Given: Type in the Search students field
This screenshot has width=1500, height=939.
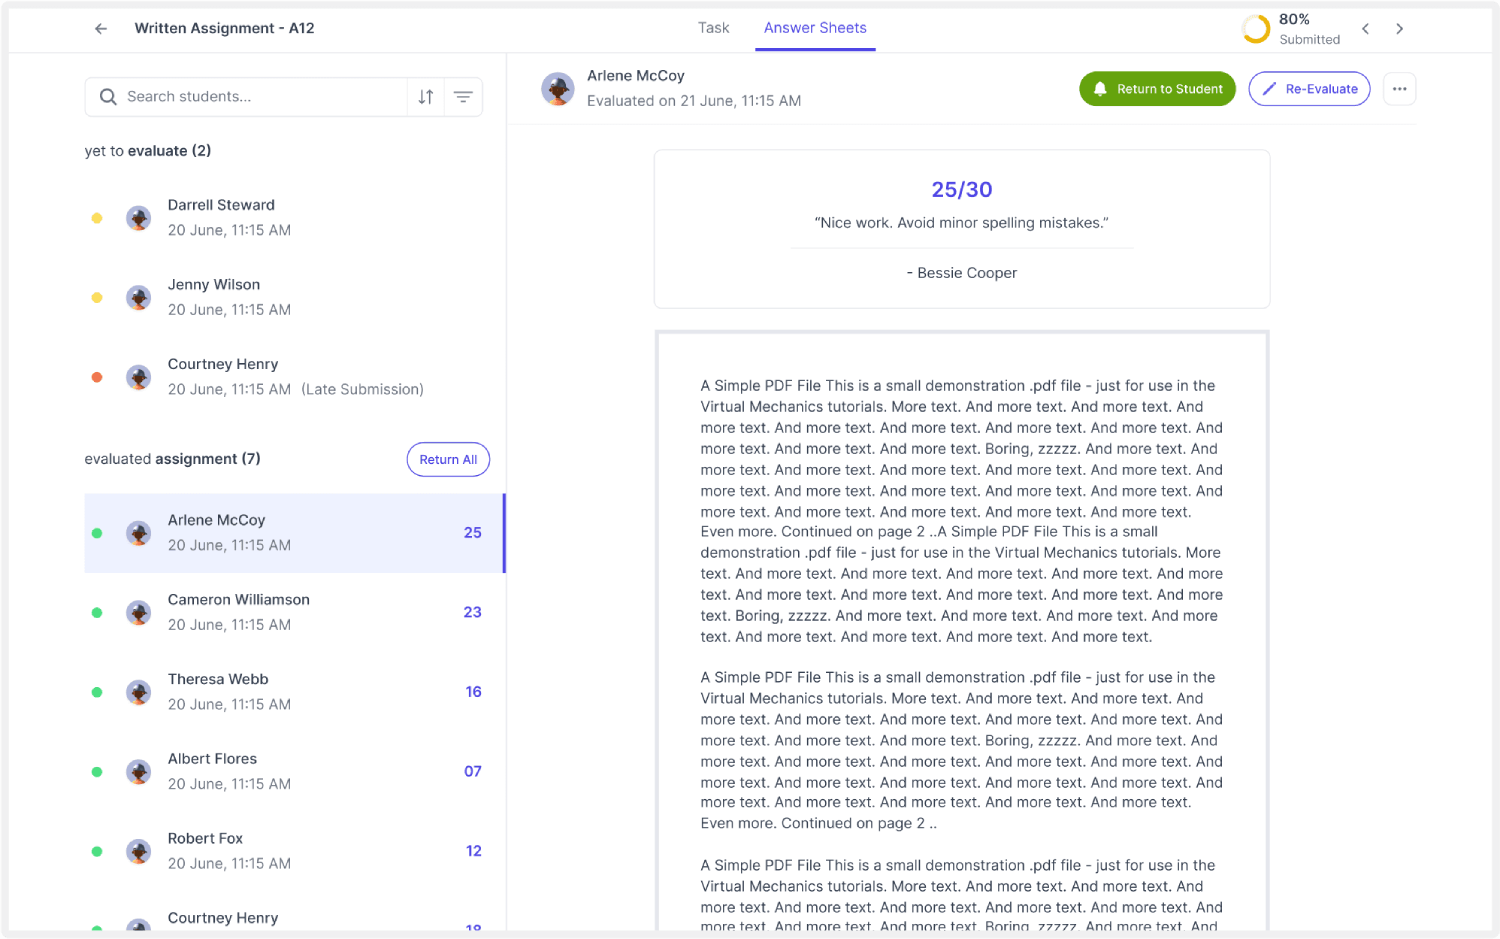Looking at the screenshot, I should 260,97.
